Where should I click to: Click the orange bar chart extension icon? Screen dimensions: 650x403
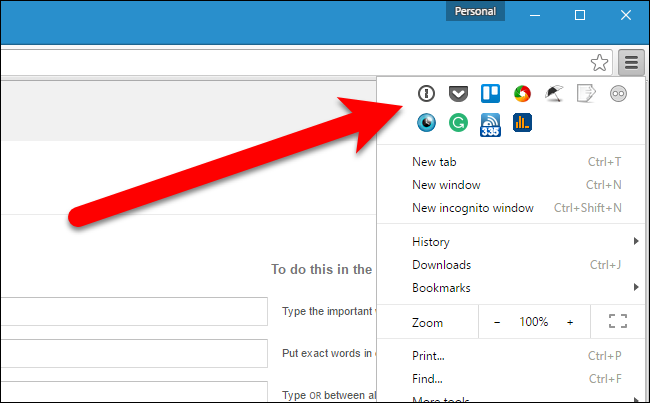click(522, 123)
